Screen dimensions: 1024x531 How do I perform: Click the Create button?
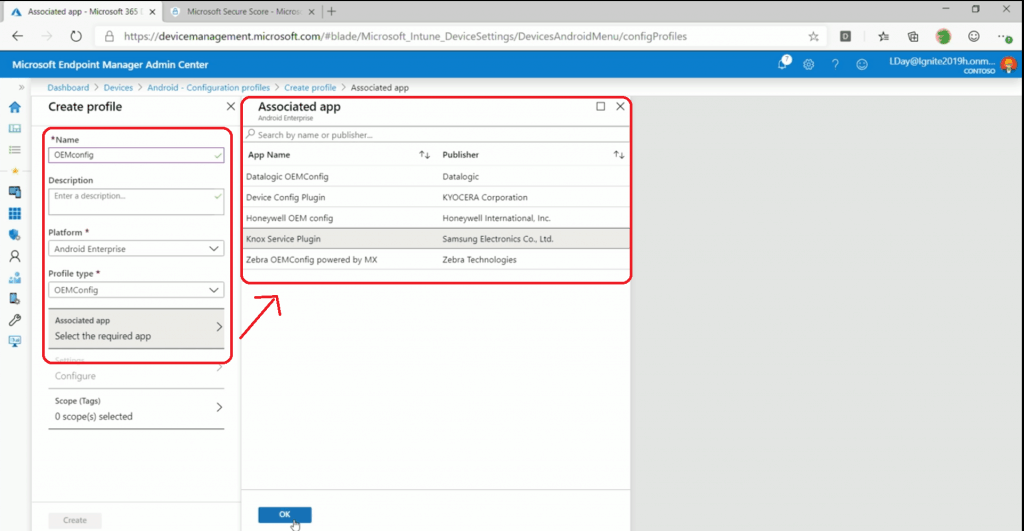(x=75, y=520)
